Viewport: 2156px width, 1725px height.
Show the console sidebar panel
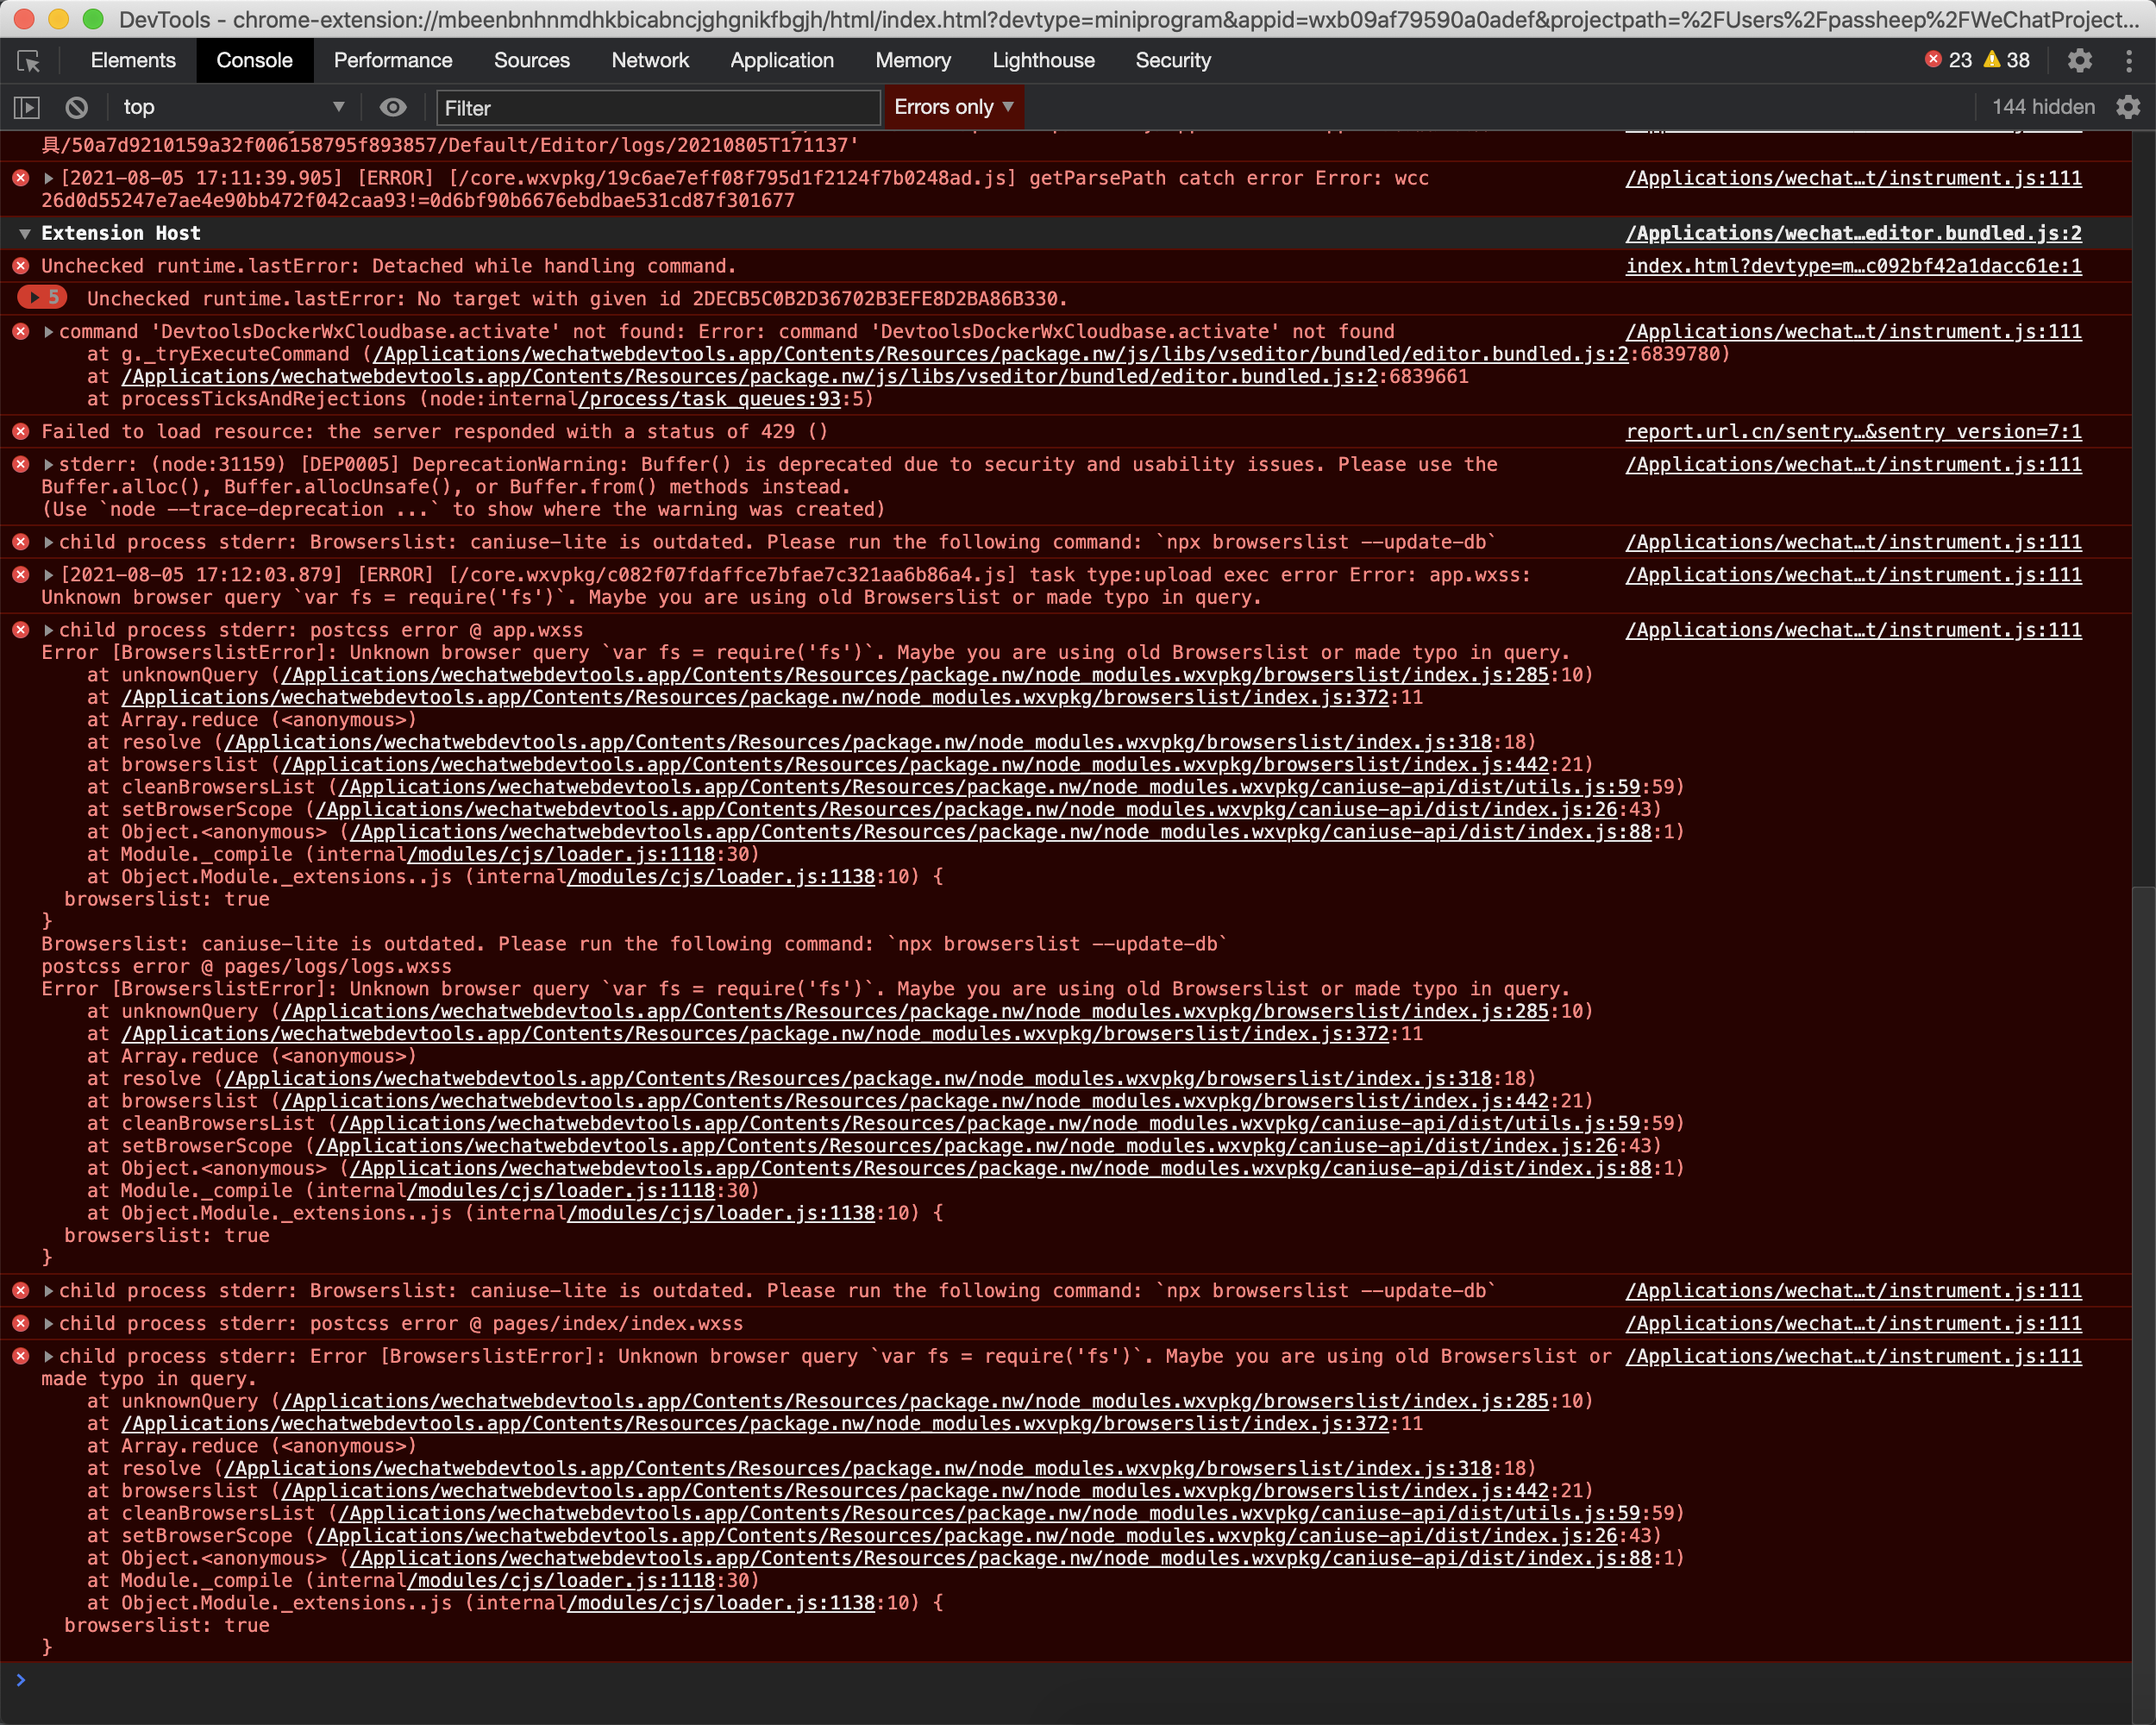(x=27, y=107)
